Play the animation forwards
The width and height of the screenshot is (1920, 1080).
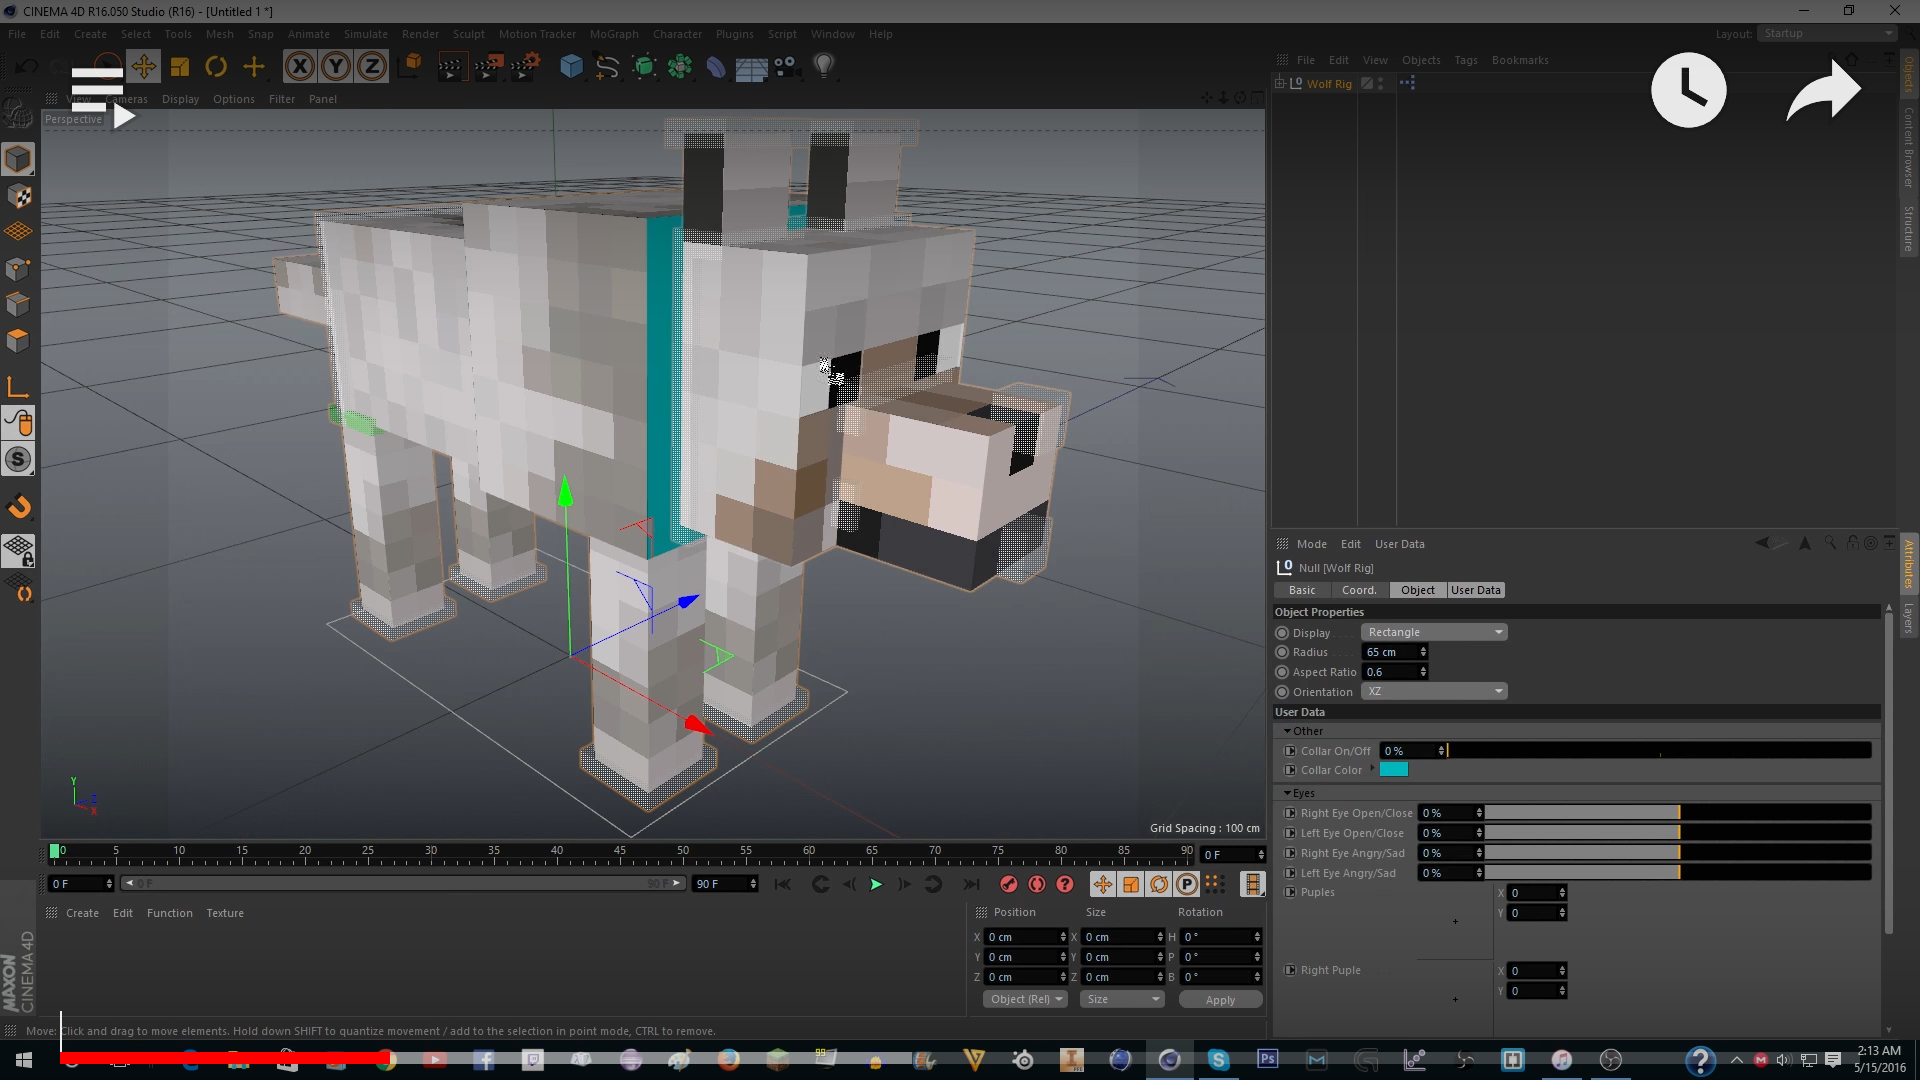pyautogui.click(x=876, y=884)
